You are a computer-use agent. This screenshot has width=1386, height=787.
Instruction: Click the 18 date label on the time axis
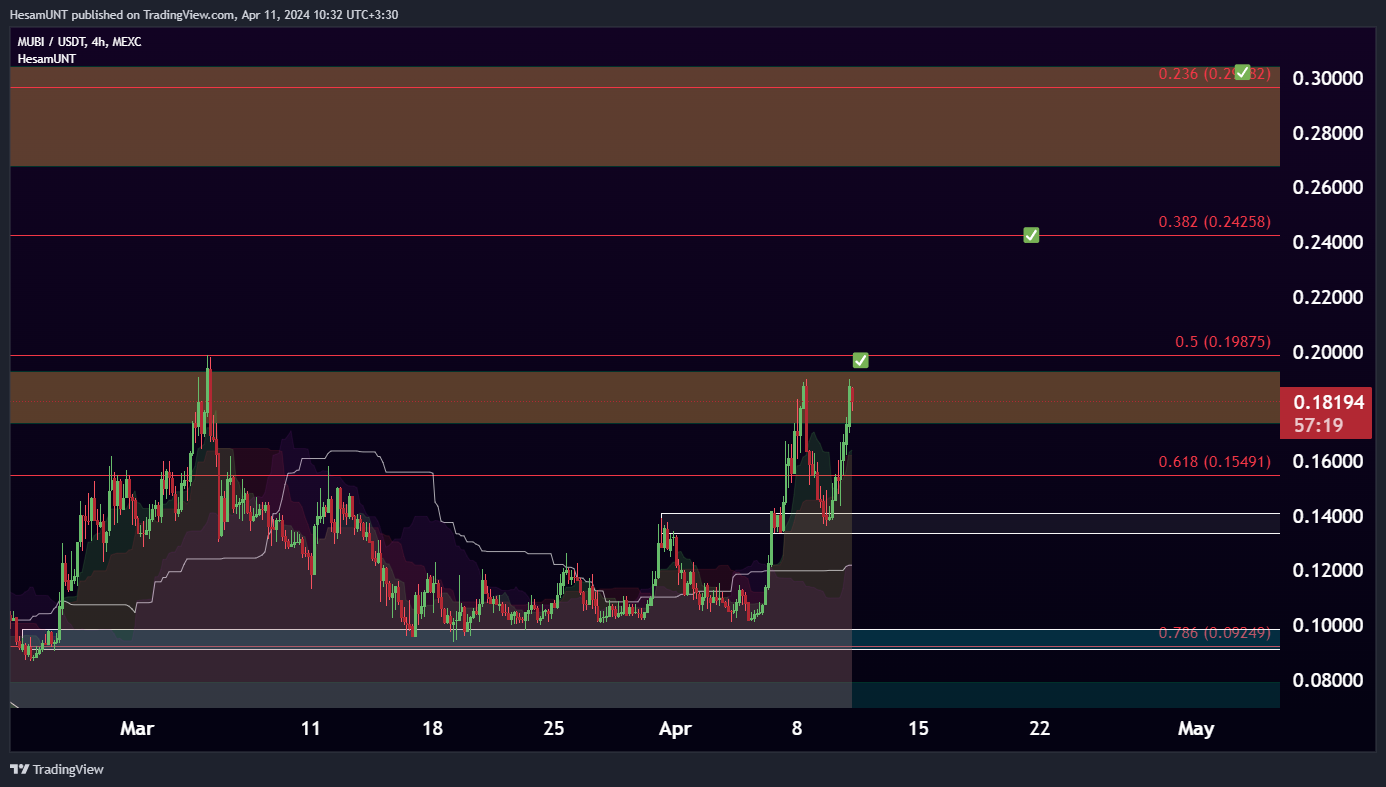point(432,729)
